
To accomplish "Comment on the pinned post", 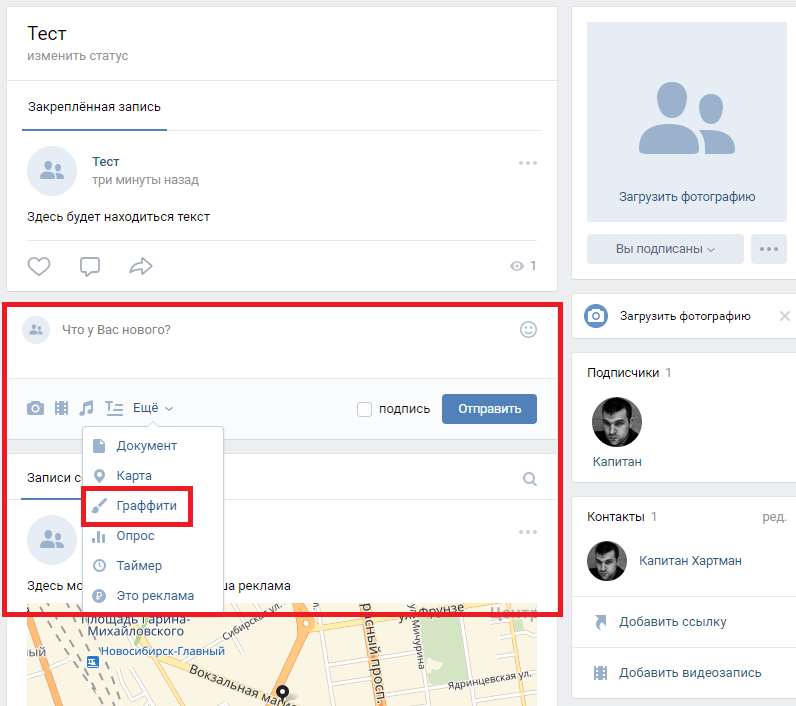I will coord(90,266).
